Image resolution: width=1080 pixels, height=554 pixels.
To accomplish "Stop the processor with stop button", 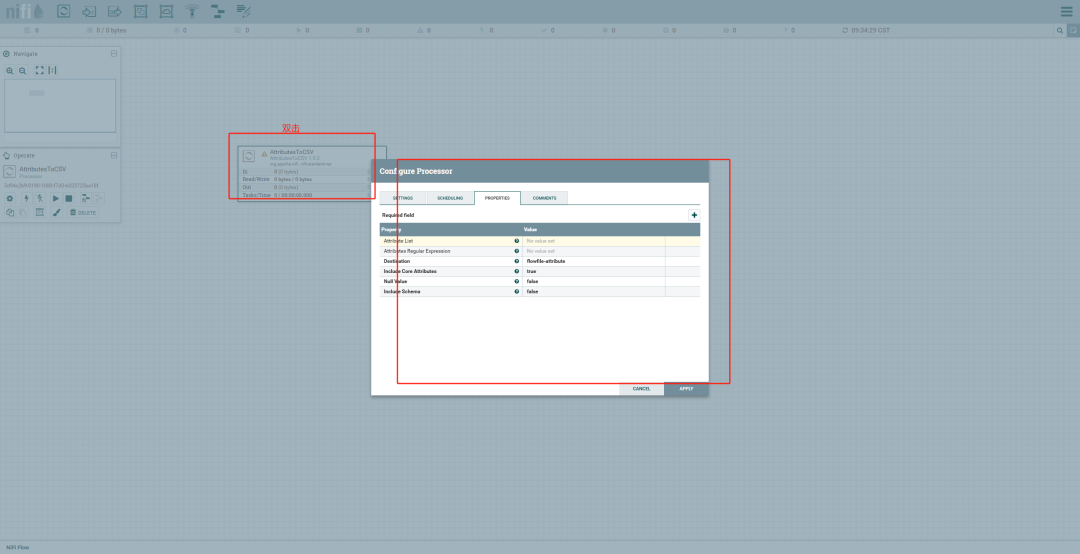I will point(69,198).
